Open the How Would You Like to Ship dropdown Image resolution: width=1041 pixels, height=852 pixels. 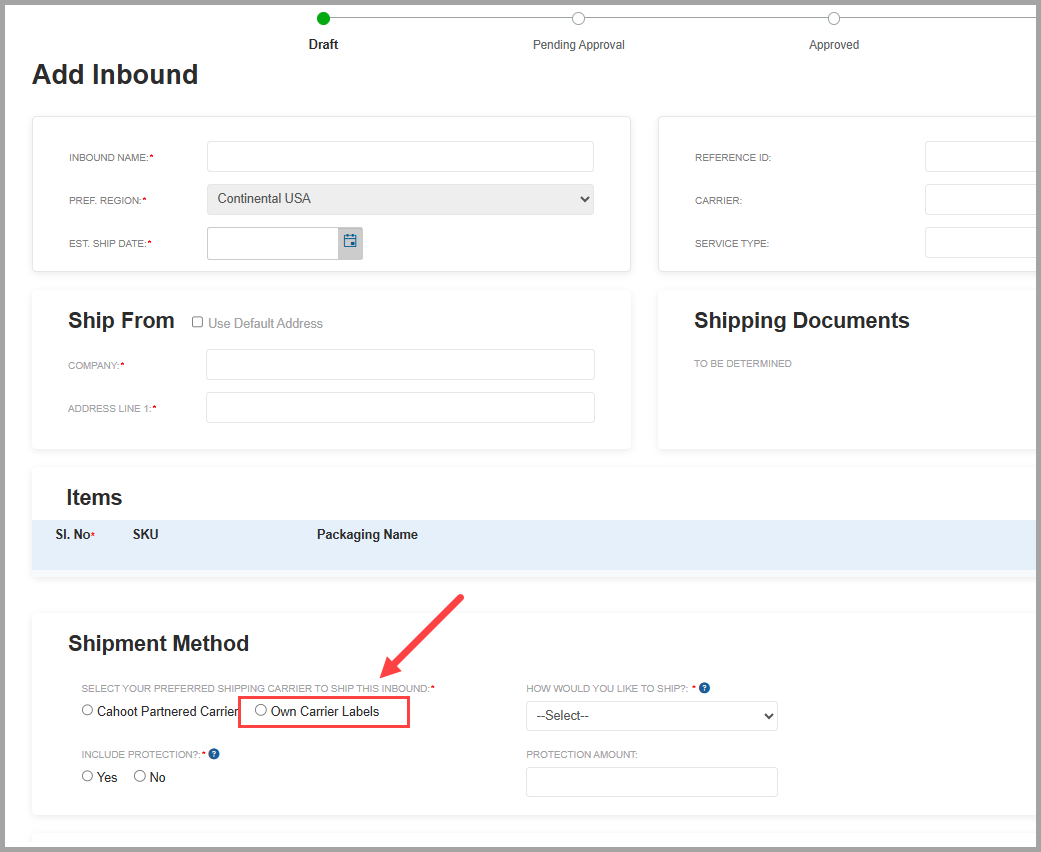point(651,716)
